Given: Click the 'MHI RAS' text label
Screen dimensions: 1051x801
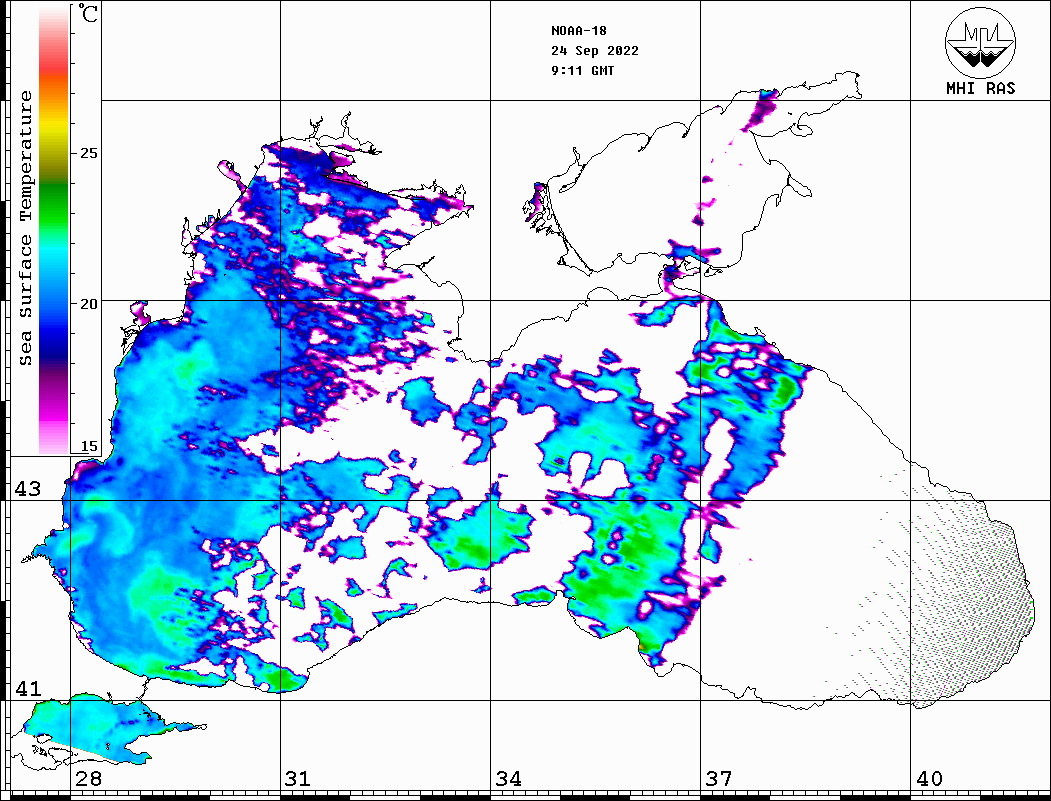Looking at the screenshot, I should pos(981,88).
